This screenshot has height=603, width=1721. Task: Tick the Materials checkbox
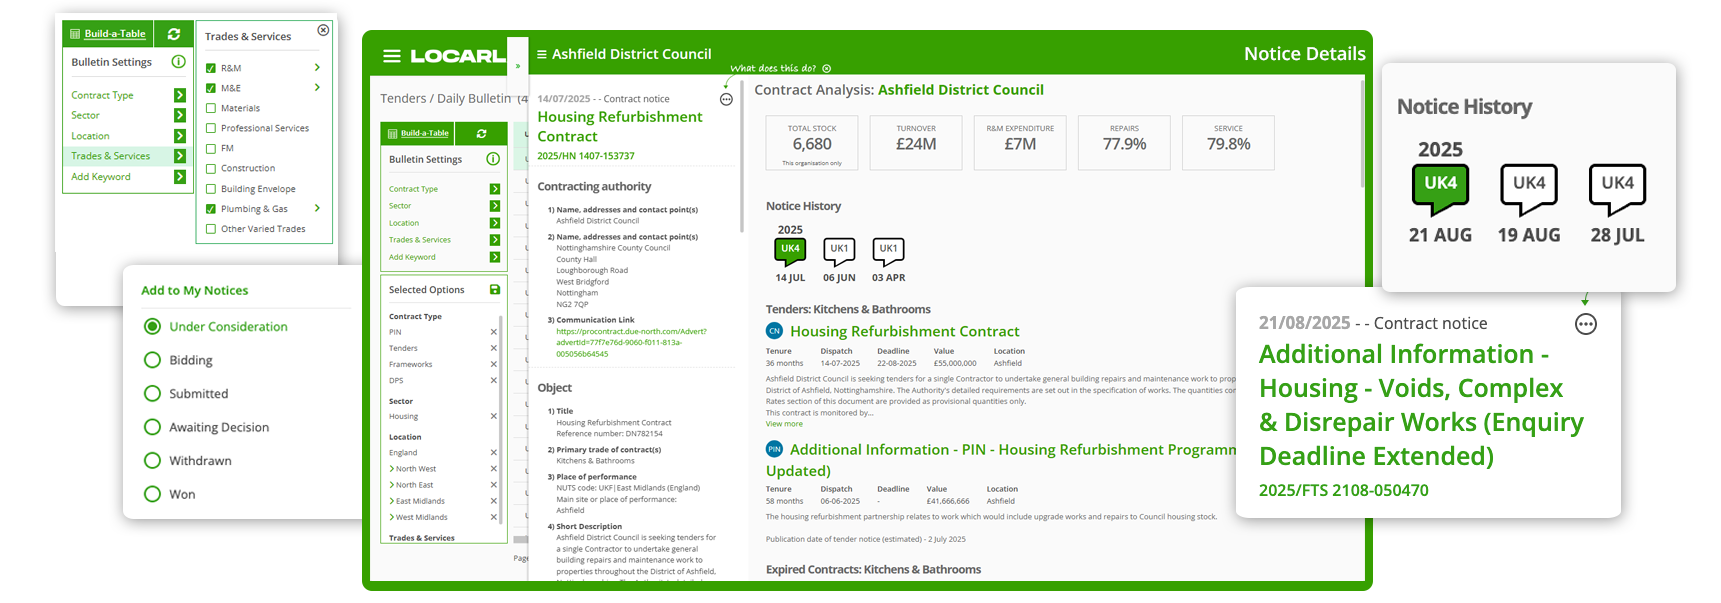[211, 108]
